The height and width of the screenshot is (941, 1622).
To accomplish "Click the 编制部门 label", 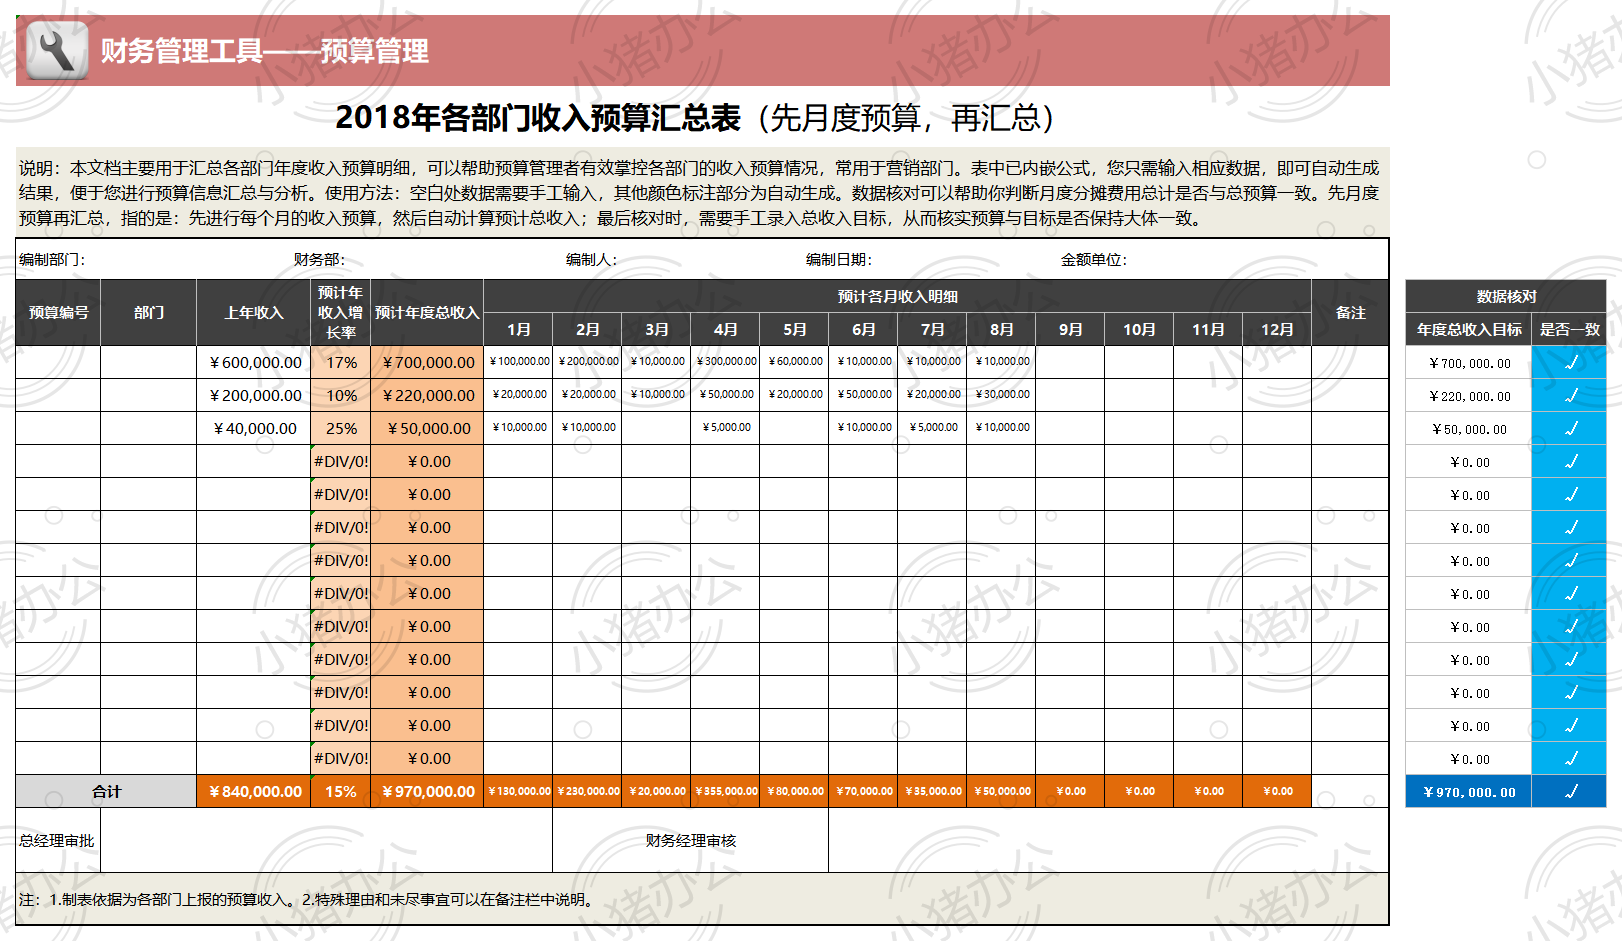I will [x=52, y=260].
